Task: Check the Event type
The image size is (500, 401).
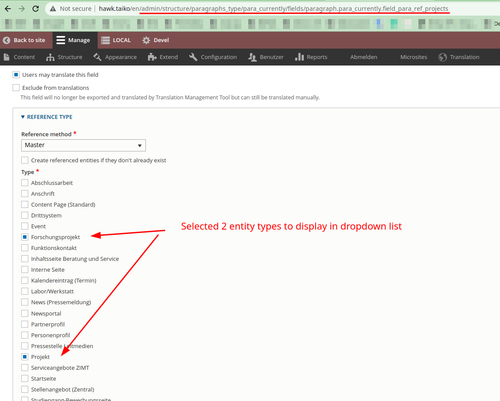Action: click(25, 226)
